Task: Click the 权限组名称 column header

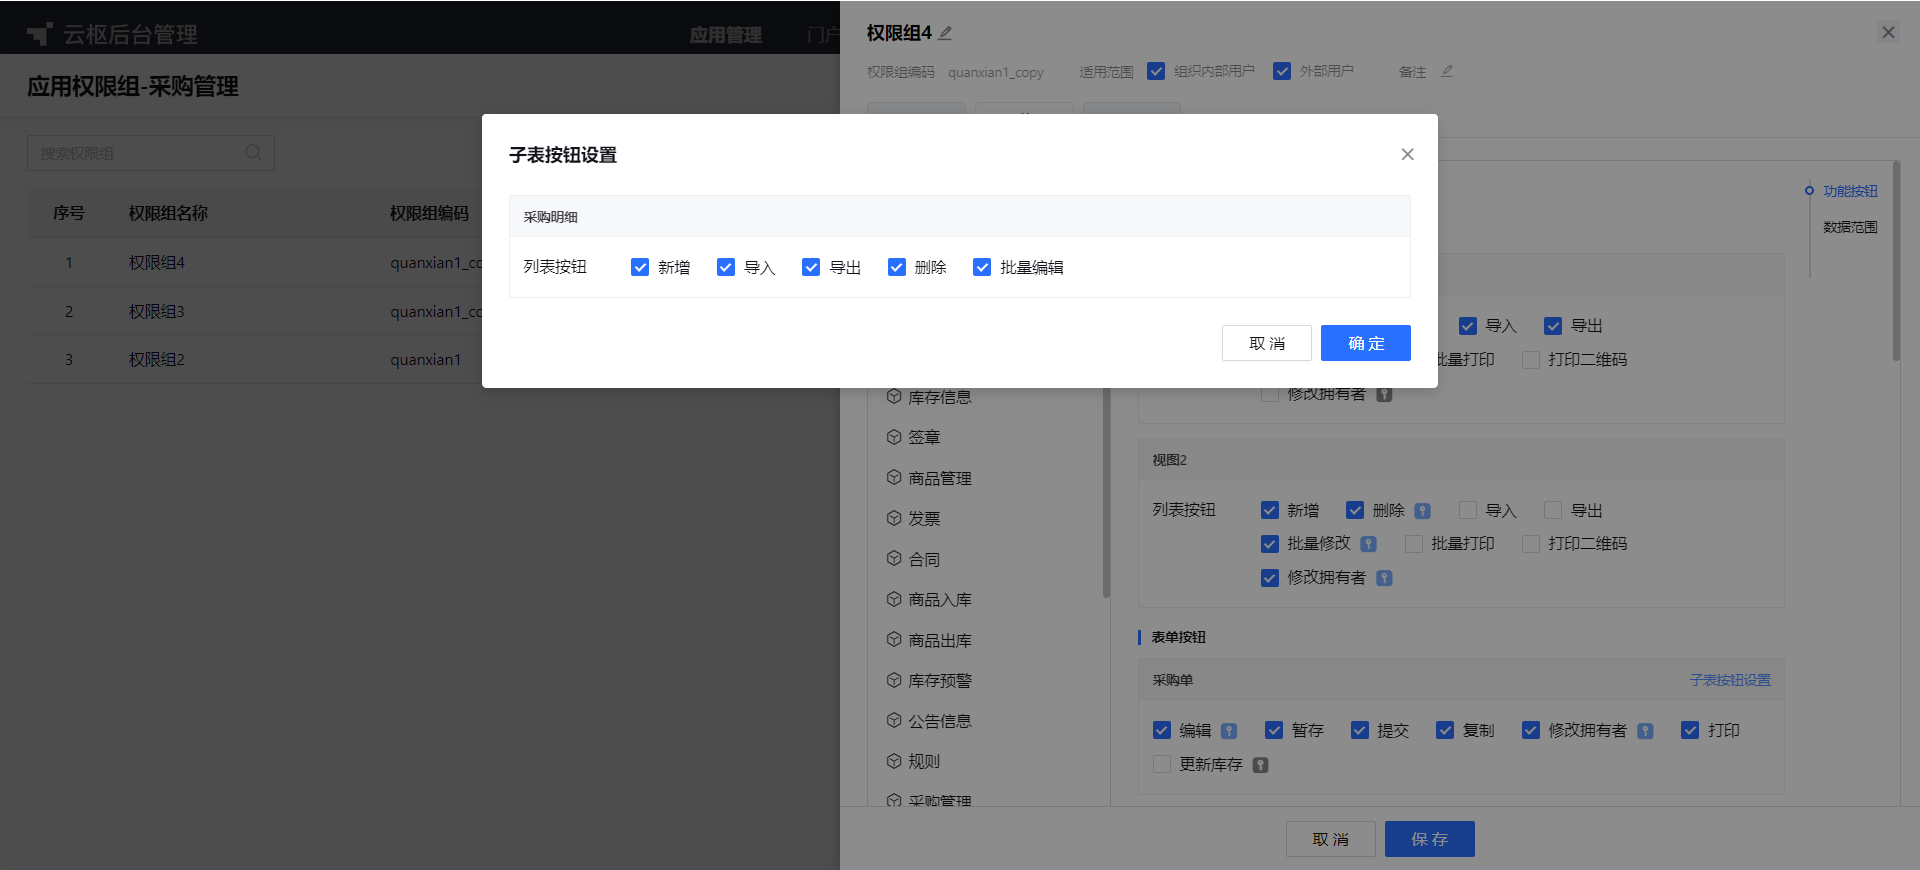Action: click(x=168, y=213)
